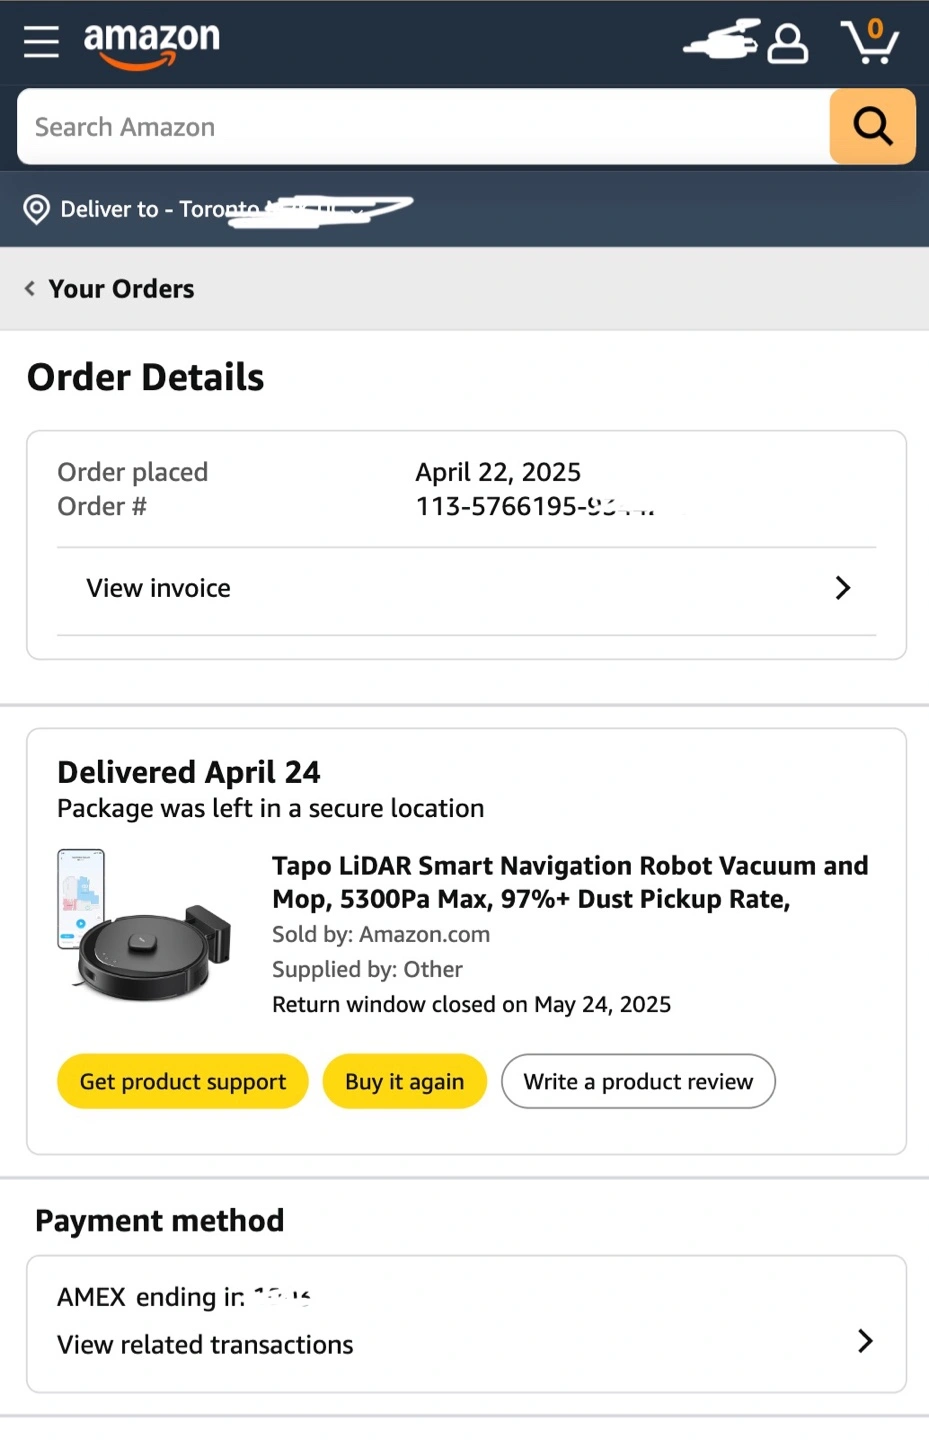Screen dimensions: 929x1440
Task: Go back to Your Orders
Action: point(121,289)
